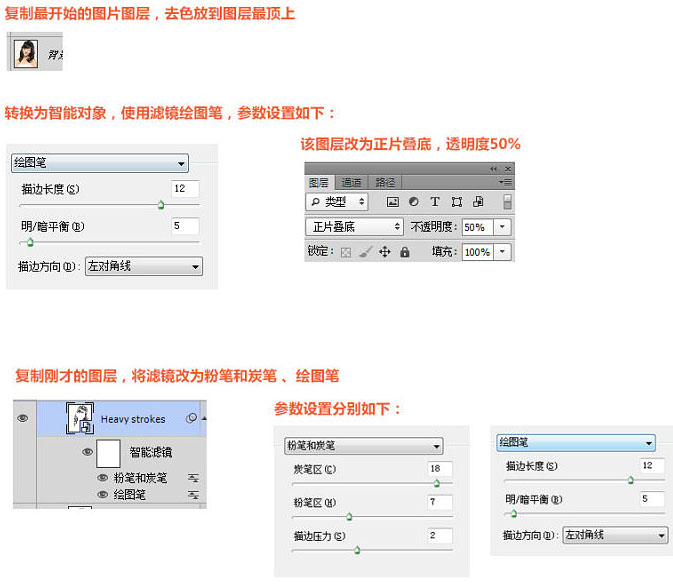Screen dimensions: 673x585
Task: Open 左对角线 dropdown under the smart-object heading
Action: pos(144,267)
